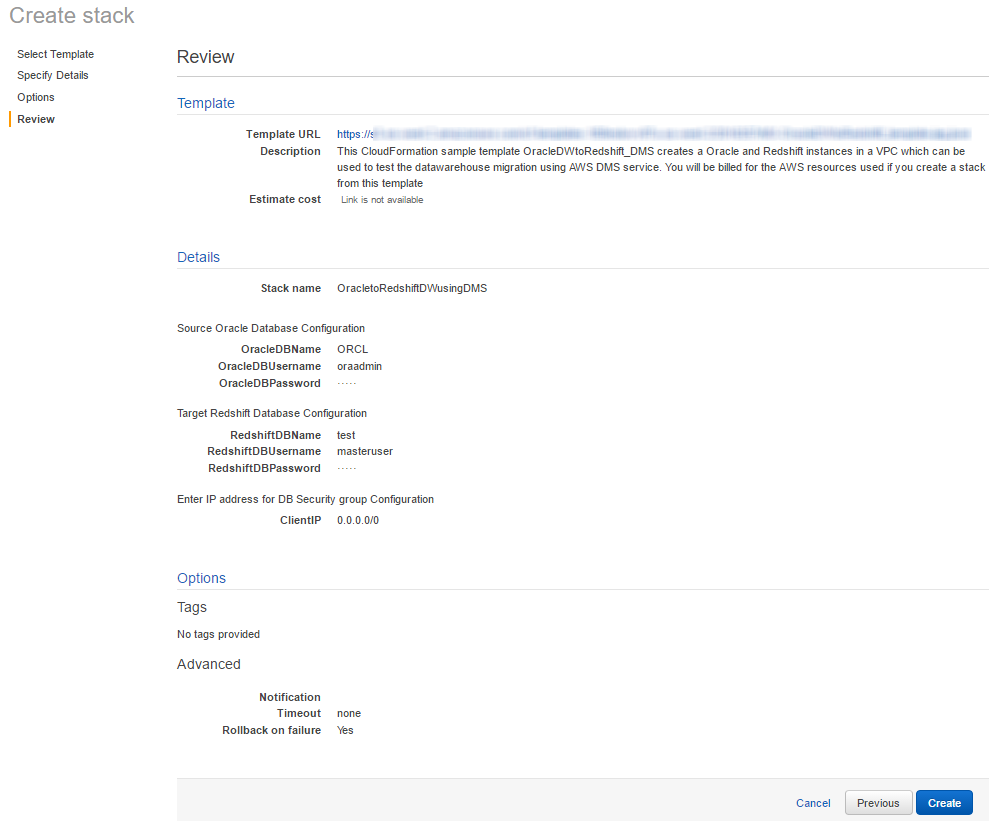Screen dimensions: 993x821
Task: Select the Review step in the sidebar
Action: tap(35, 119)
